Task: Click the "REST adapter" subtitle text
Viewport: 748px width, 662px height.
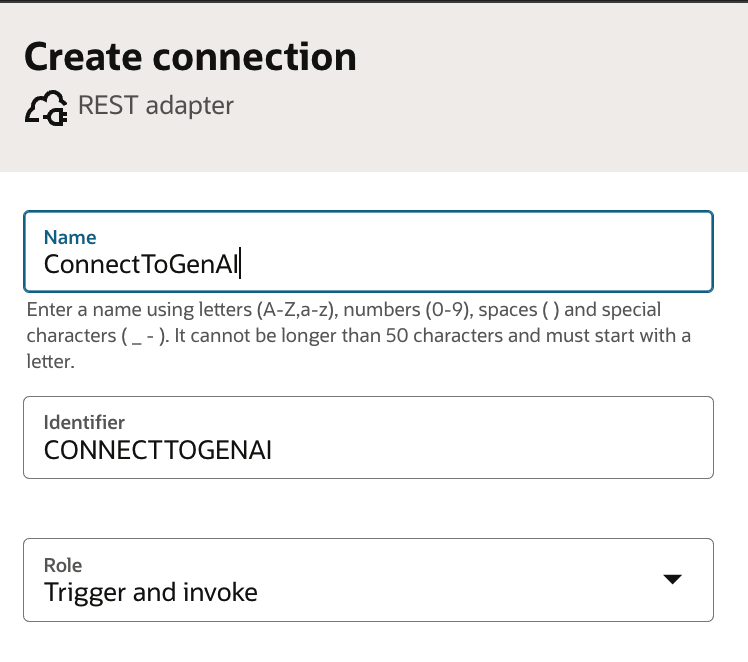Action: pyautogui.click(x=156, y=105)
